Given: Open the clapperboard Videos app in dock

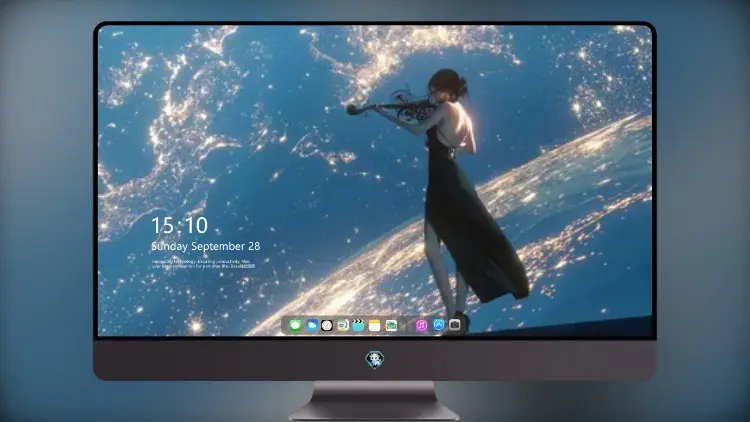Looking at the screenshot, I should point(358,325).
